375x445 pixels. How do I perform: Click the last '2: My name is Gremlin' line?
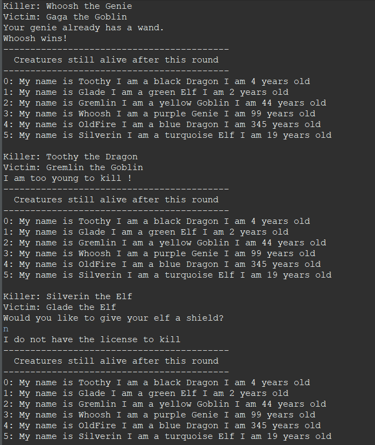pyautogui.click(x=165, y=404)
